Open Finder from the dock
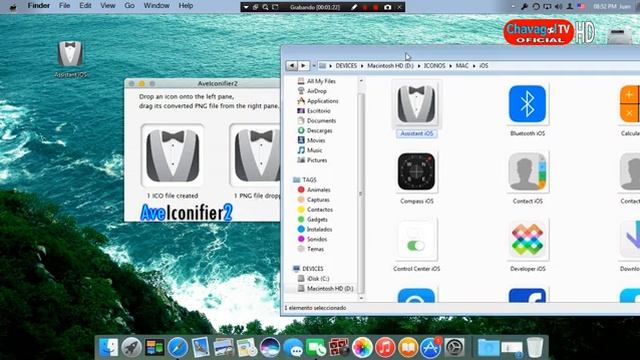 click(109, 348)
